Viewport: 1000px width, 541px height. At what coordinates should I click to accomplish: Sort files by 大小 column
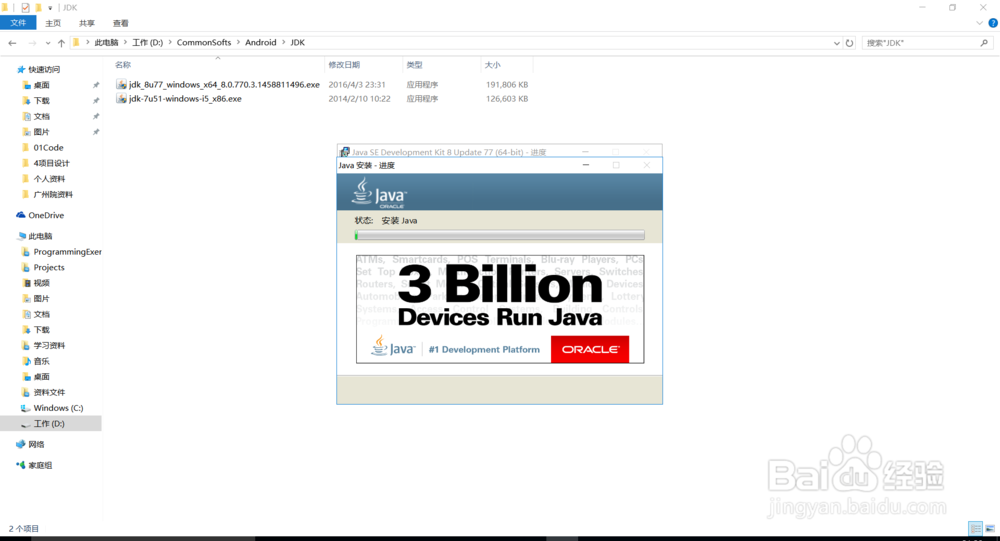(492, 65)
